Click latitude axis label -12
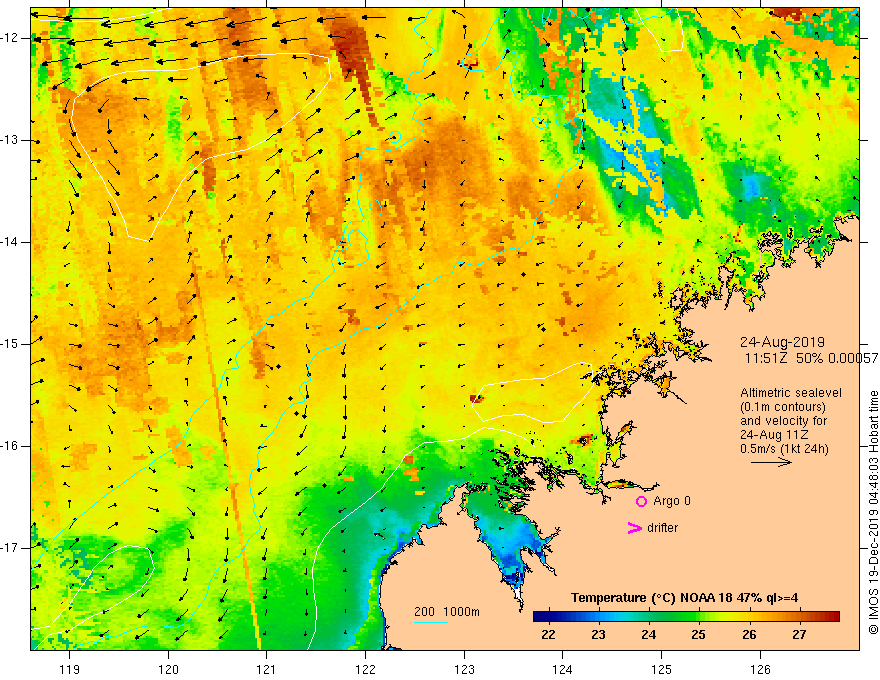The height and width of the screenshot is (680, 880). 10,38
